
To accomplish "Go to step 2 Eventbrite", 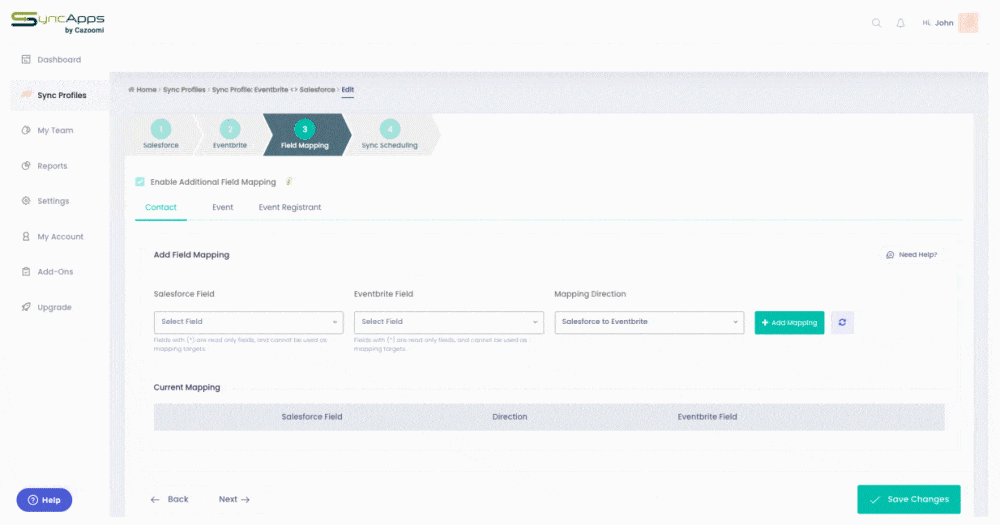I will click(230, 135).
